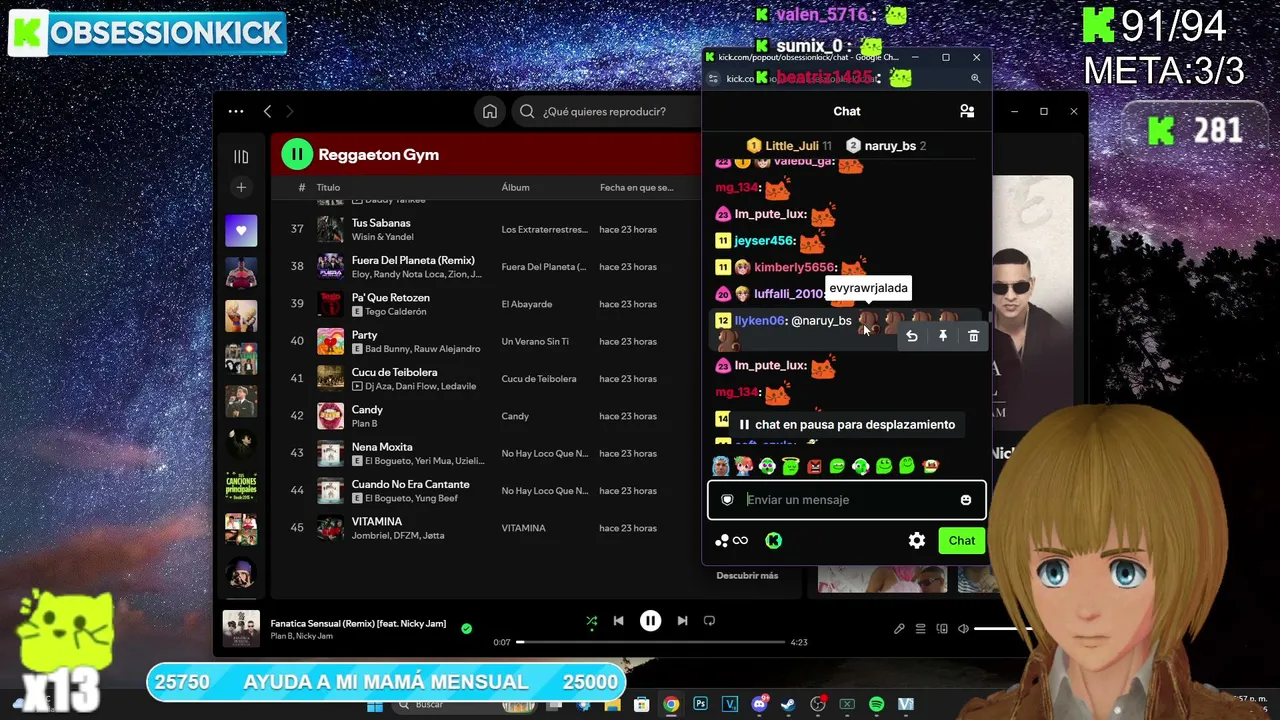The width and height of the screenshot is (1280, 720).
Task: Pause the Reggaeton Gym playlist with the green button
Action: click(x=297, y=154)
